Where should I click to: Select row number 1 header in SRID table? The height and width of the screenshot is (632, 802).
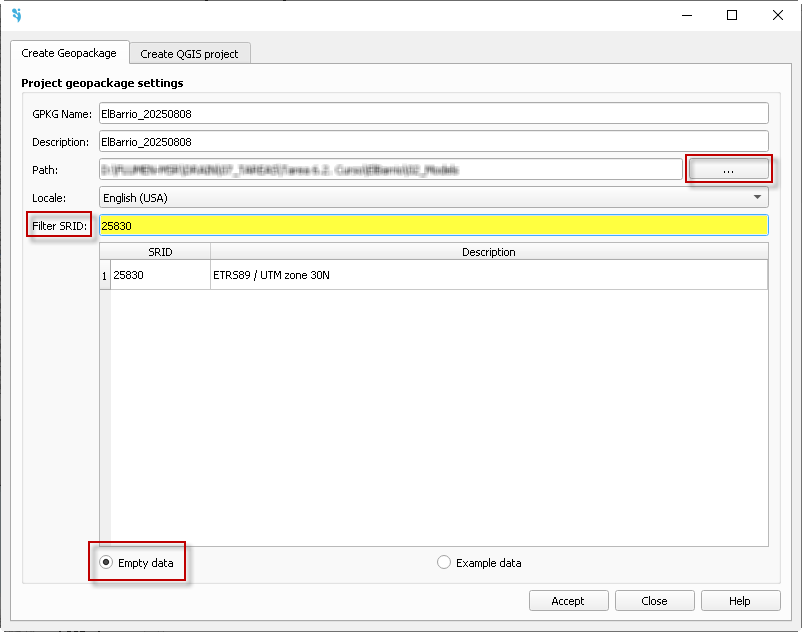[x=105, y=275]
